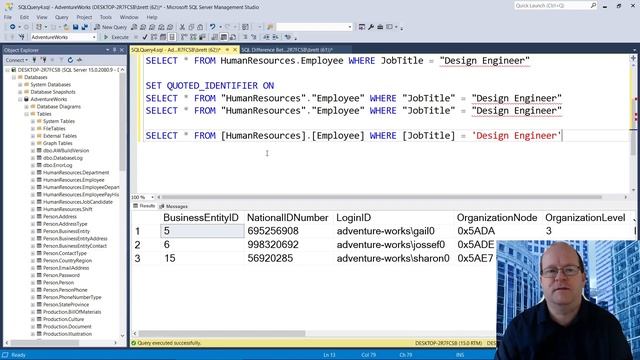Toggle Include Live Query Statistics
The width and height of the screenshot is (640, 360).
193,37
